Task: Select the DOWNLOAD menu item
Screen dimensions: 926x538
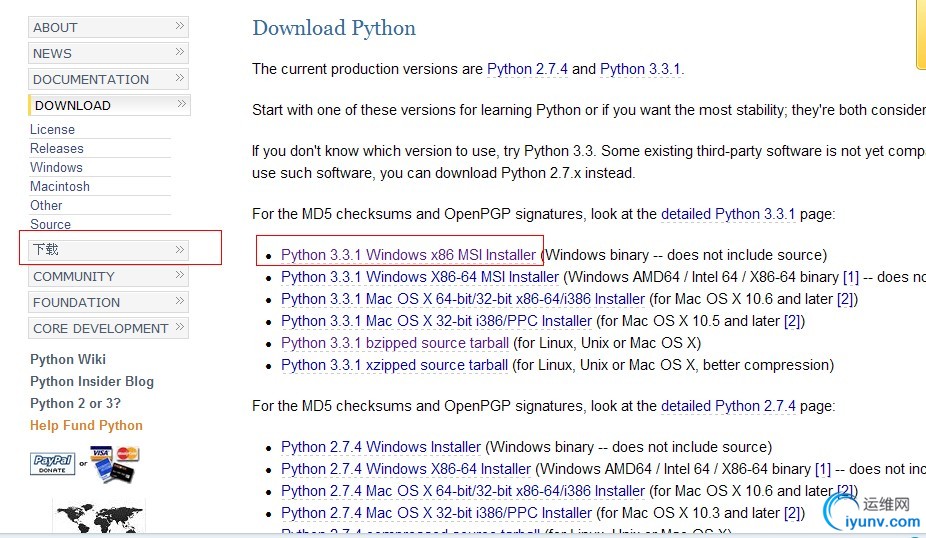Action: [109, 105]
